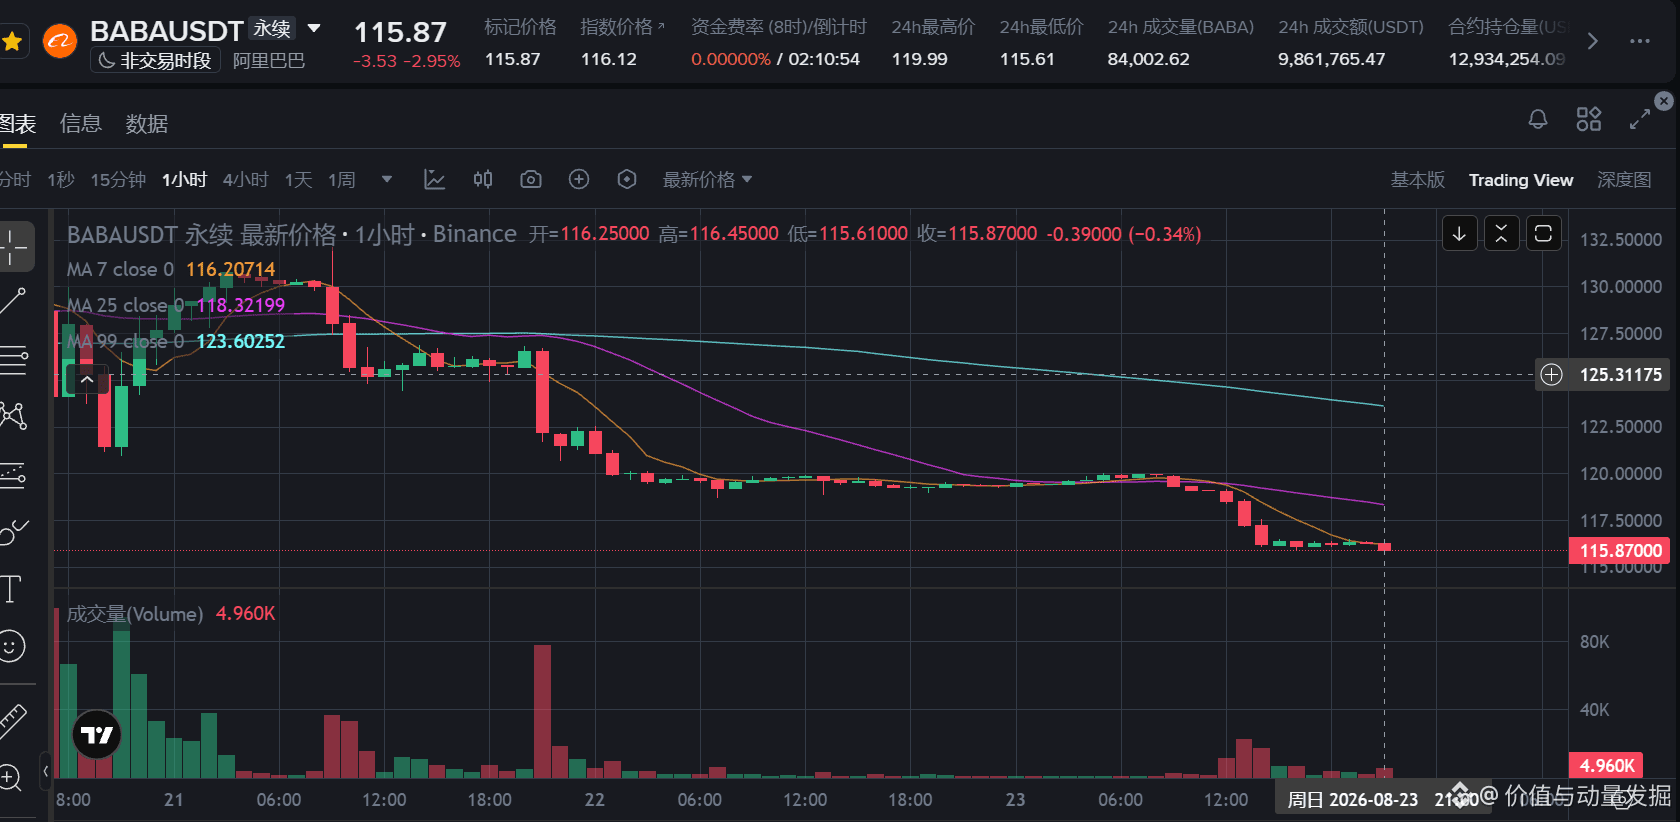Image resolution: width=1680 pixels, height=822 pixels.
Task: Open the 指数价格 link
Action: [622, 27]
